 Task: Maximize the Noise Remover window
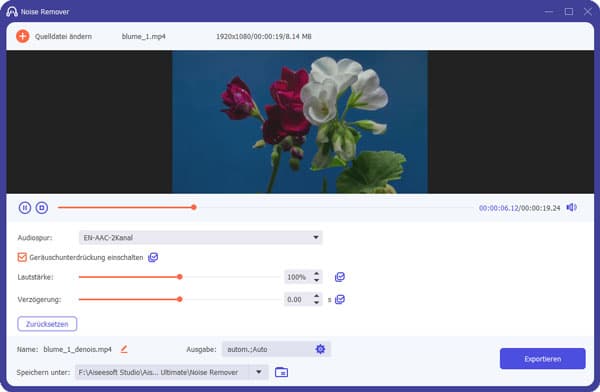[x=569, y=11]
